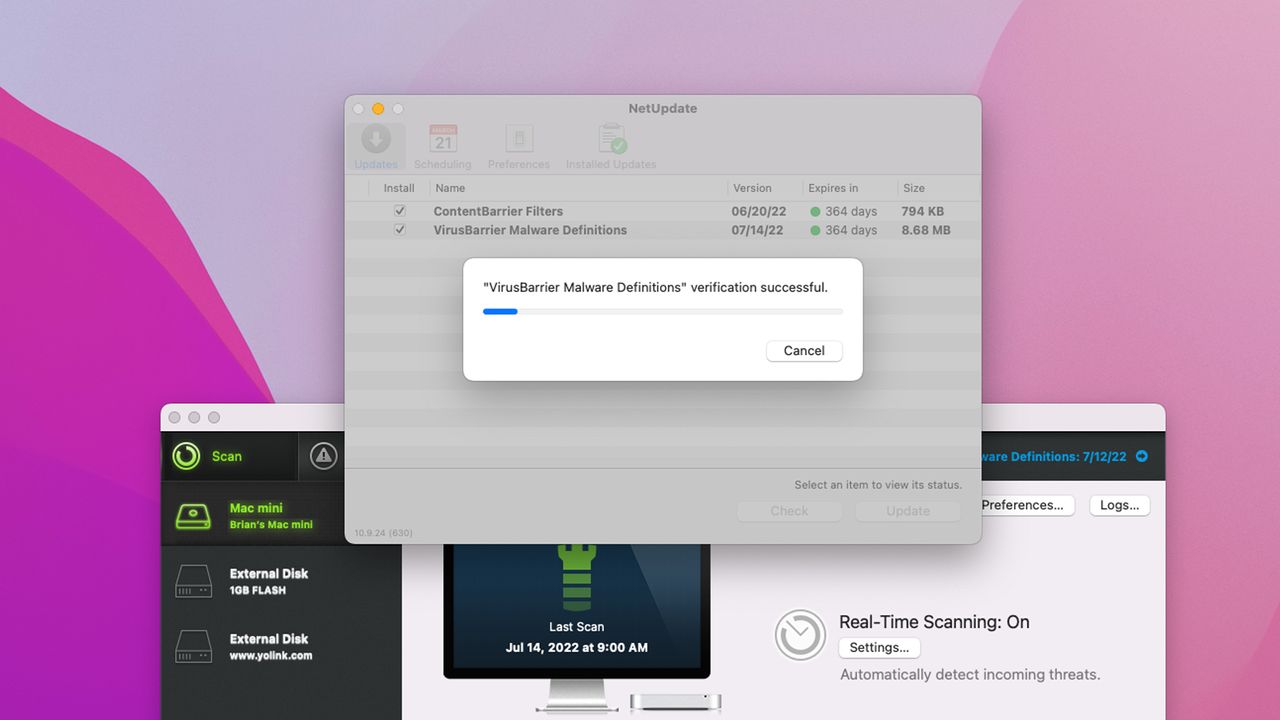Click the www.yolink.com external disk icon

pos(194,646)
